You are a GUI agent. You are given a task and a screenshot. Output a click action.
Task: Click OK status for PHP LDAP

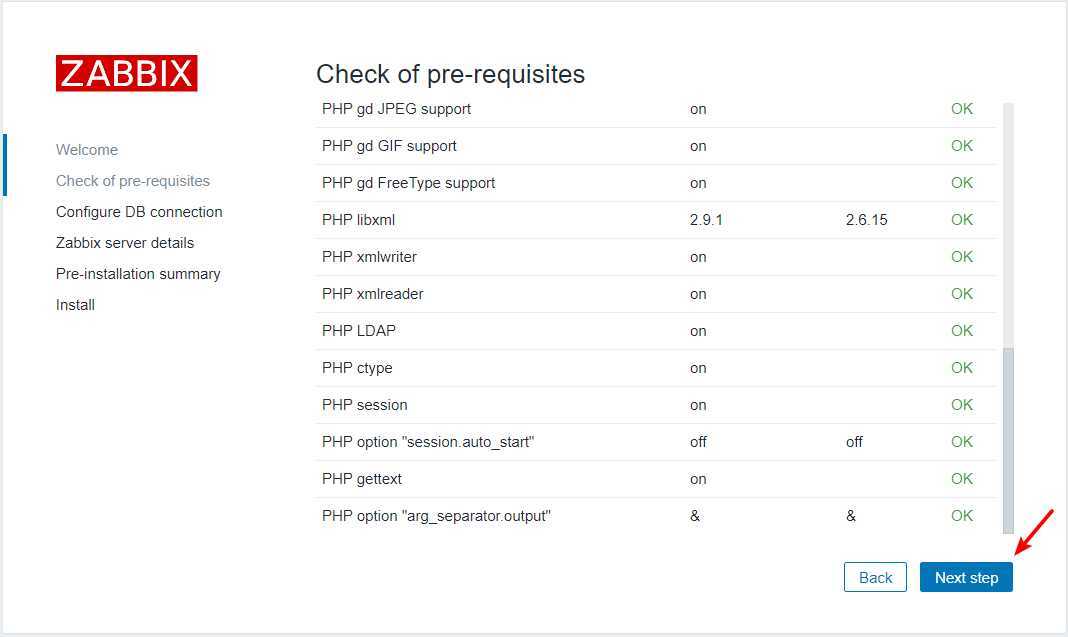[x=962, y=331]
